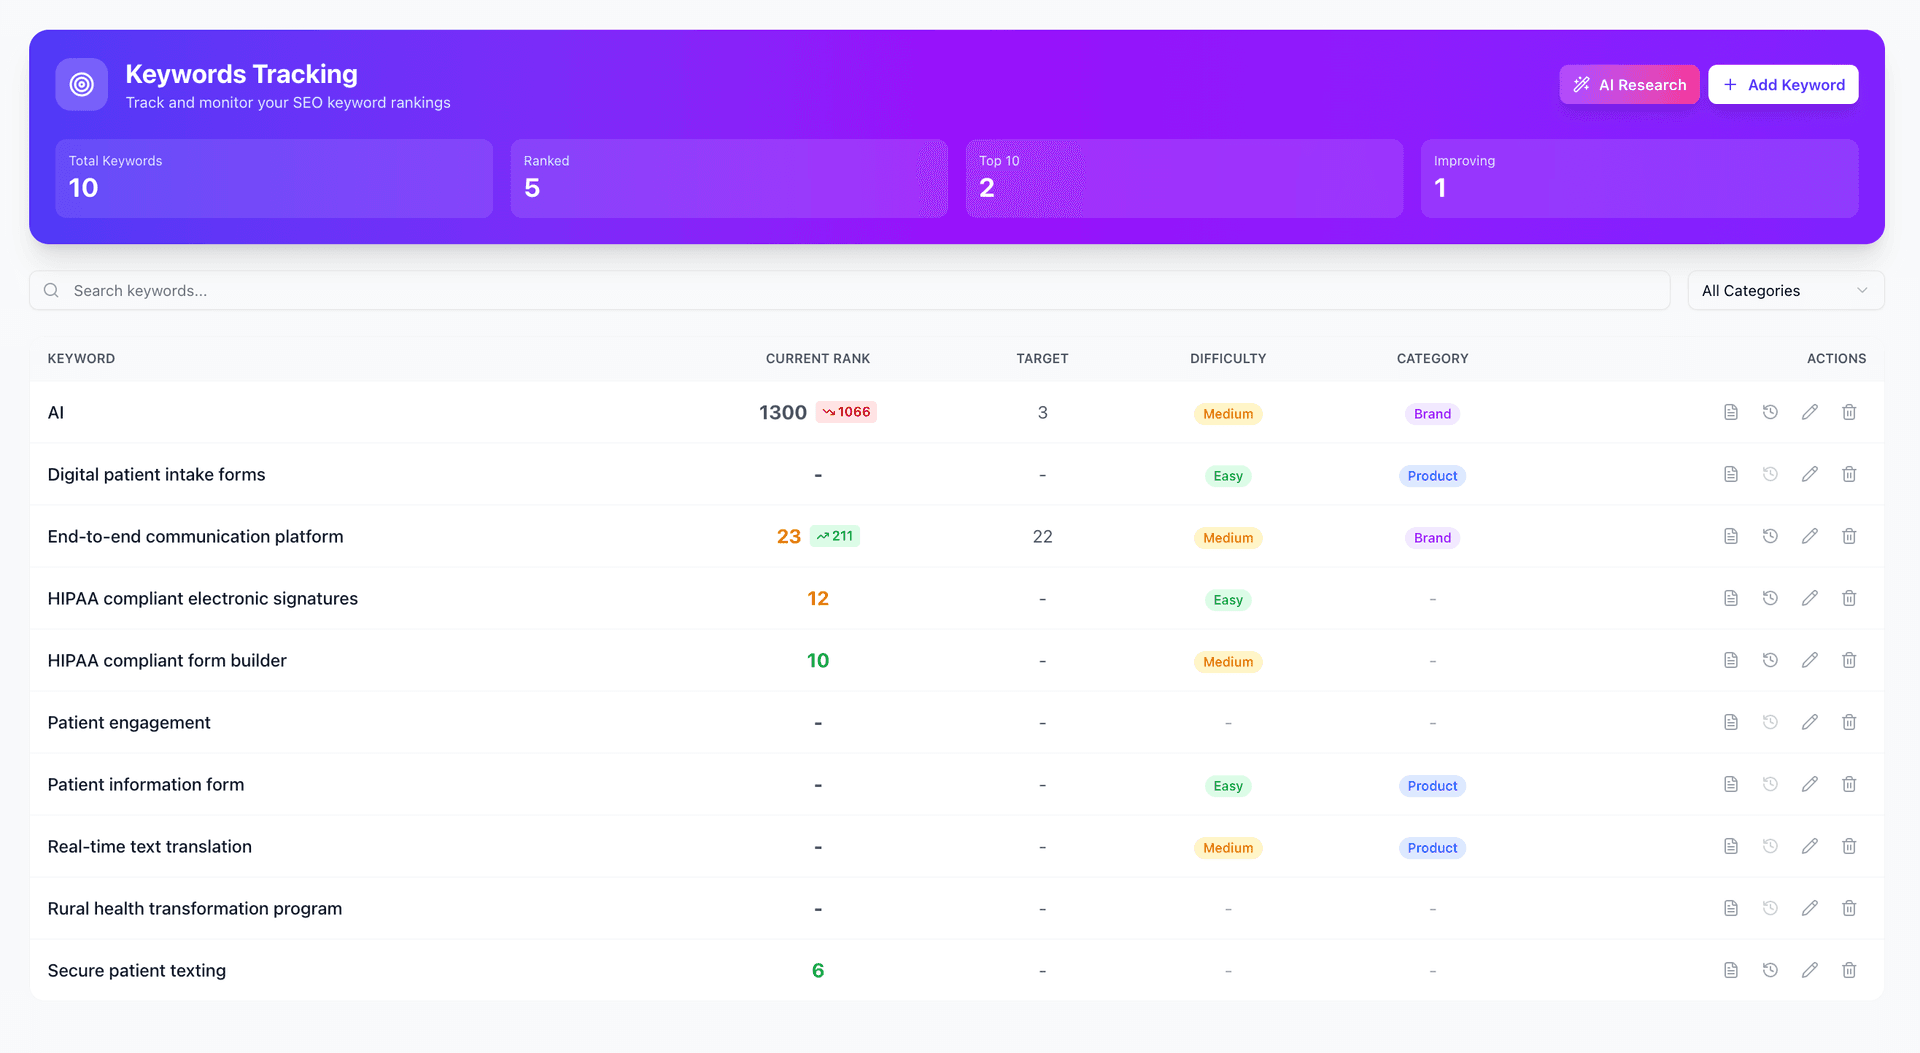The height and width of the screenshot is (1053, 1920).
Task: Click the Add Keyword button
Action: (1783, 84)
